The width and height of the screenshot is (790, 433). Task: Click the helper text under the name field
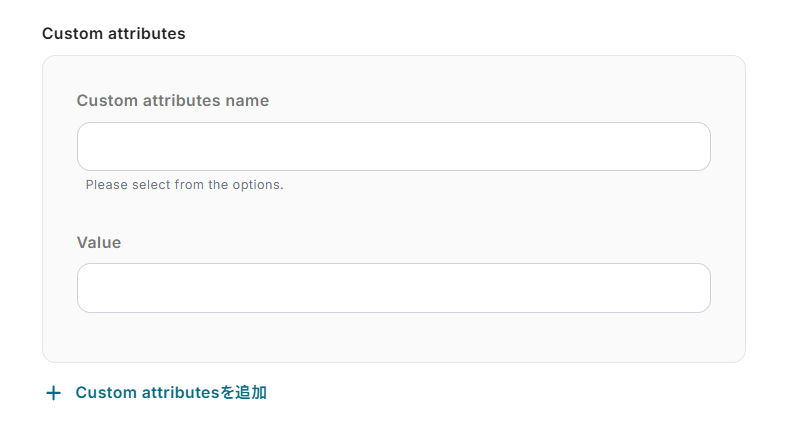[184, 185]
